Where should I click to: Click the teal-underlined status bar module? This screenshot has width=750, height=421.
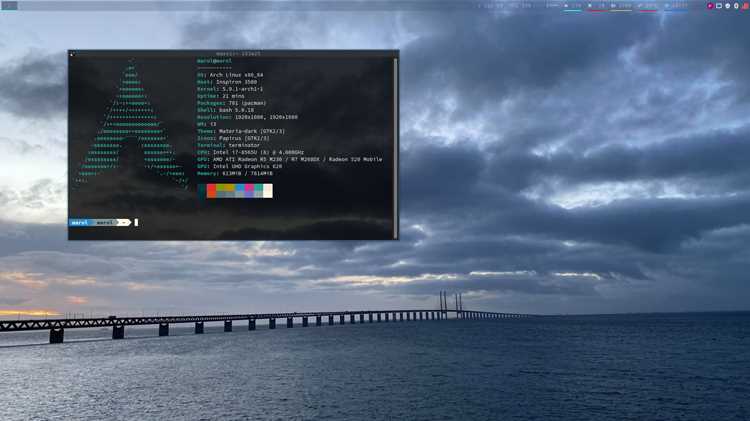coord(573,6)
